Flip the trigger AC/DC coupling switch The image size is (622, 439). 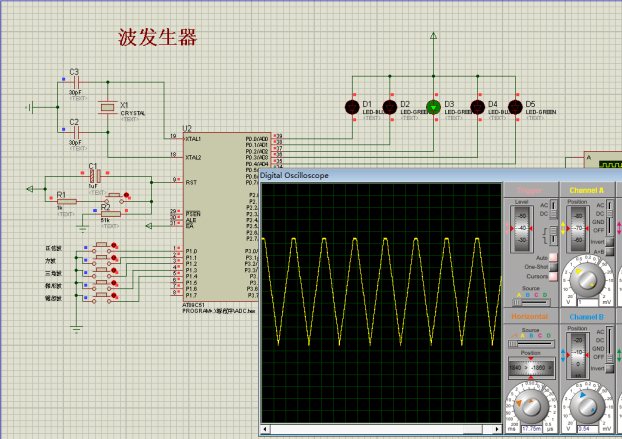tap(553, 209)
